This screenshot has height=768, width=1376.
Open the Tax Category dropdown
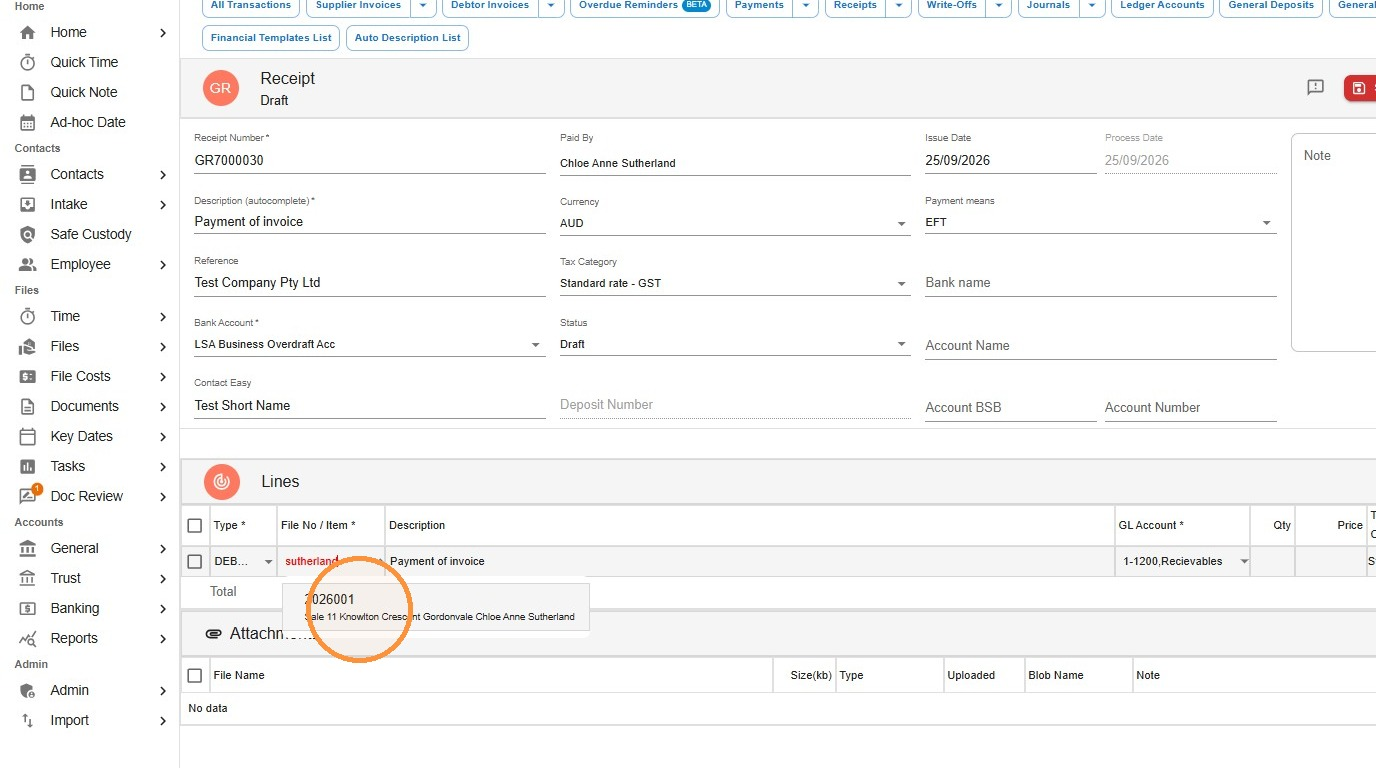734,283
